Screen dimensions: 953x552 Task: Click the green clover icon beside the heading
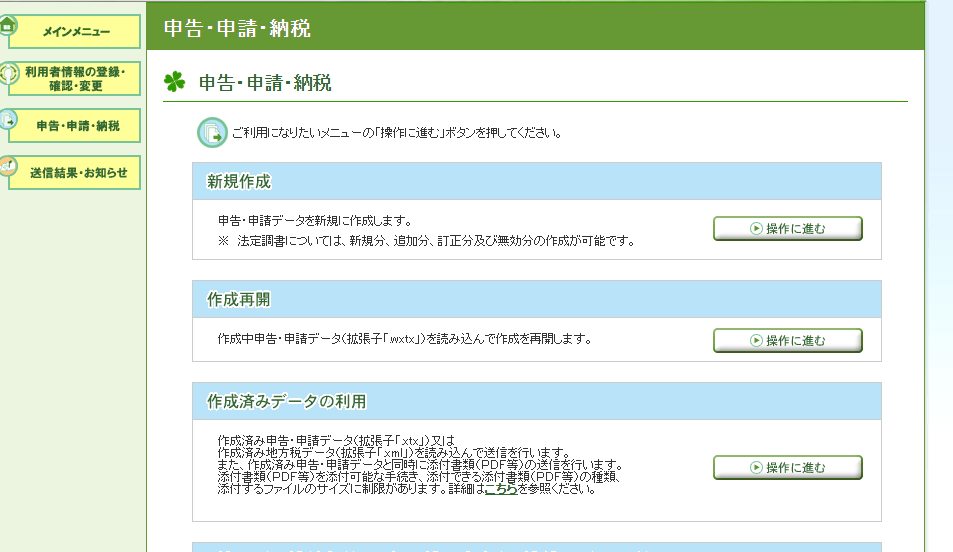click(x=175, y=83)
